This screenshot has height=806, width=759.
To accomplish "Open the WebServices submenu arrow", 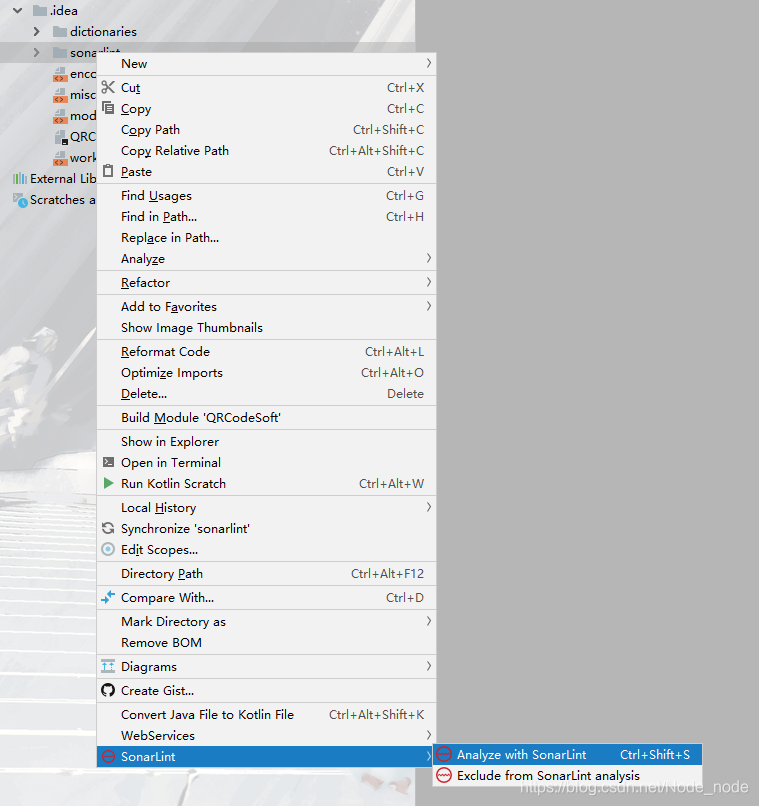I will point(428,735).
